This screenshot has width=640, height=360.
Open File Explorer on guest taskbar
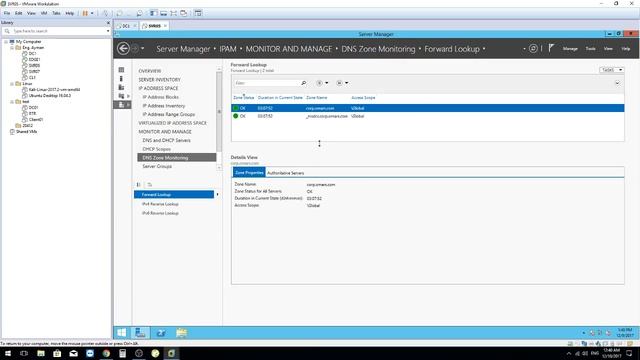(x=181, y=333)
